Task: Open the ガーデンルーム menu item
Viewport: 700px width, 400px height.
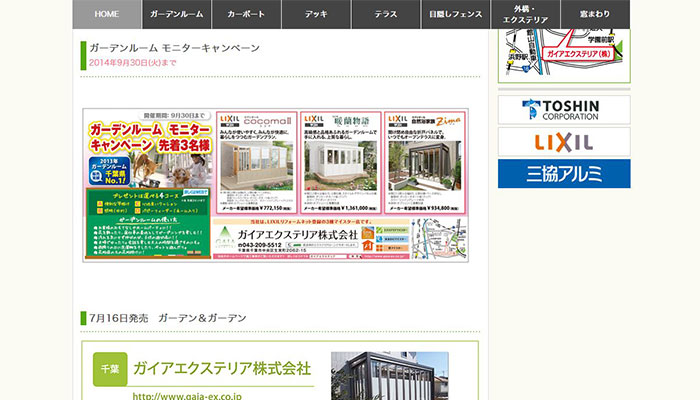Action: [x=177, y=14]
